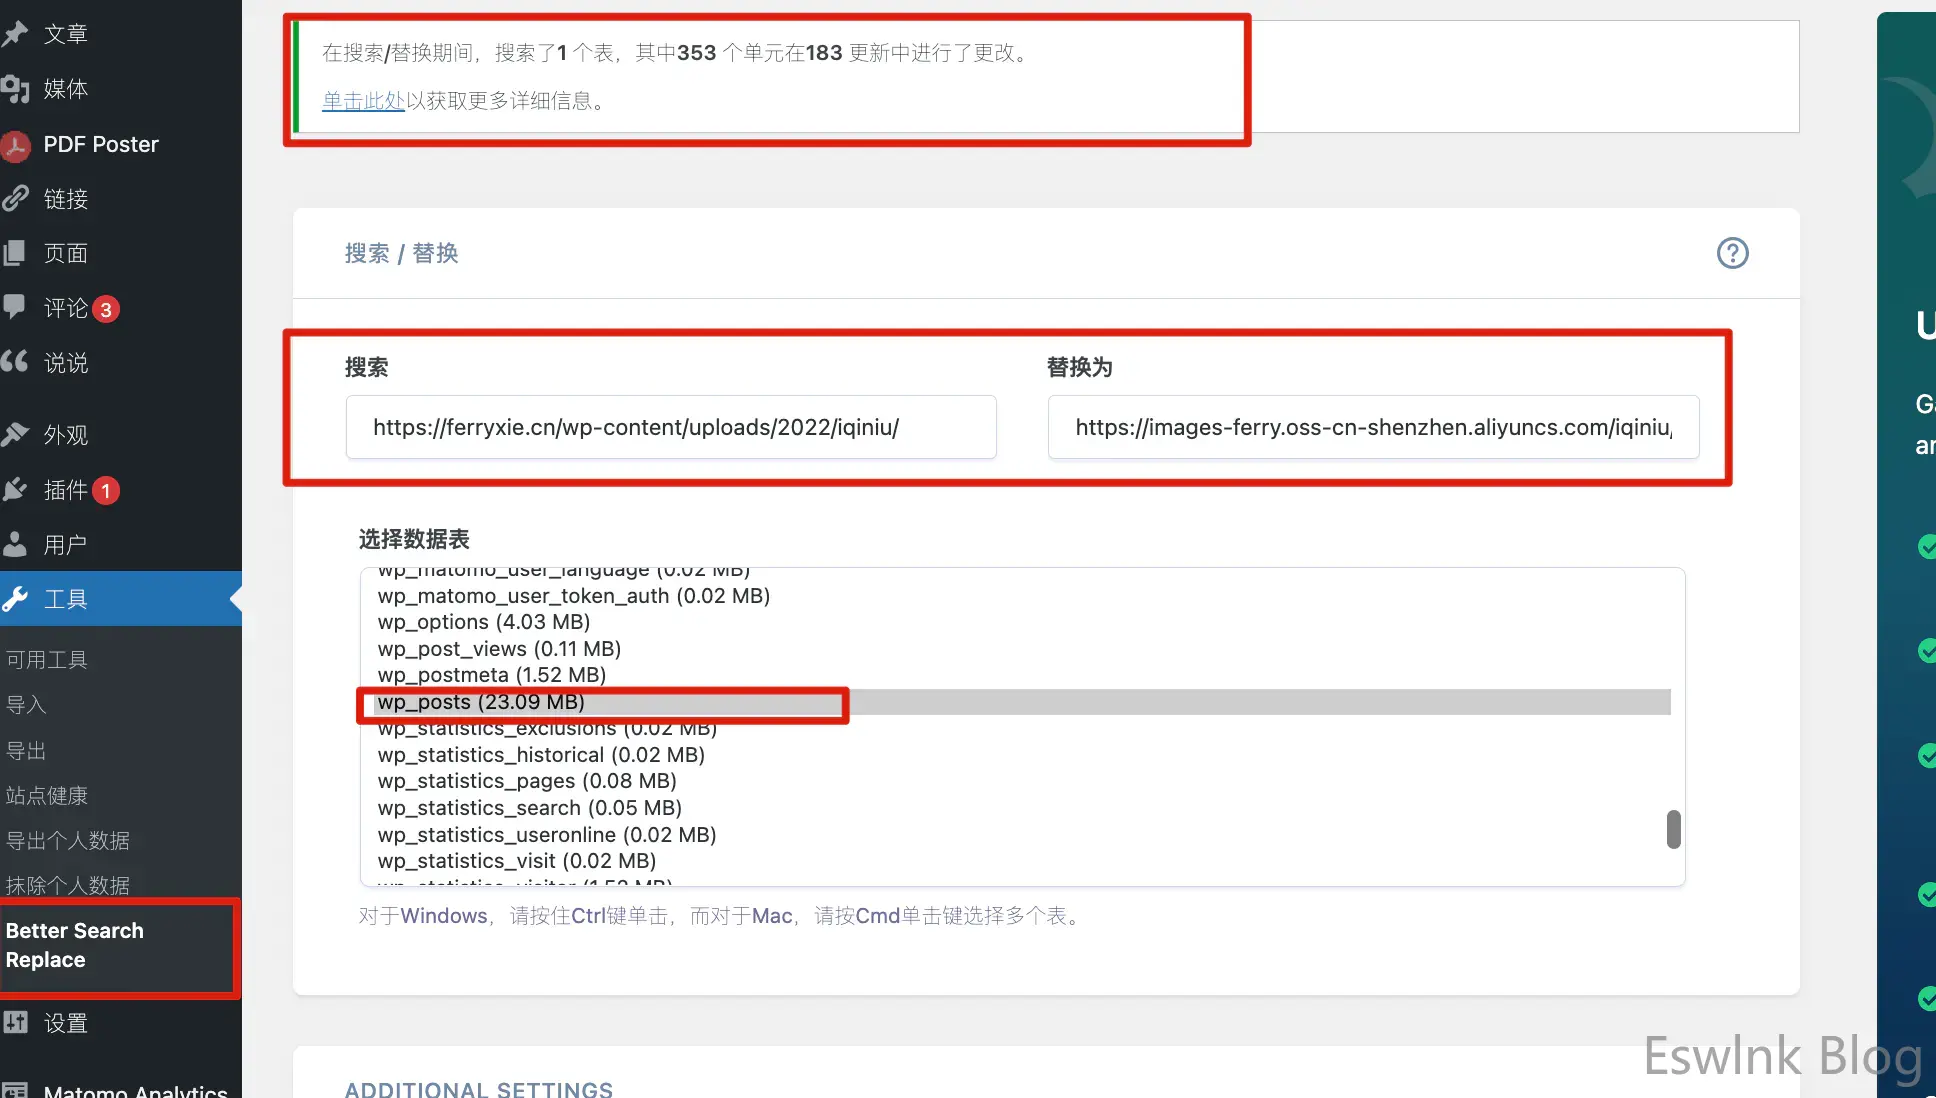Open PDF Poster plugin icon
This screenshot has height=1098, width=1936.
pos(15,145)
